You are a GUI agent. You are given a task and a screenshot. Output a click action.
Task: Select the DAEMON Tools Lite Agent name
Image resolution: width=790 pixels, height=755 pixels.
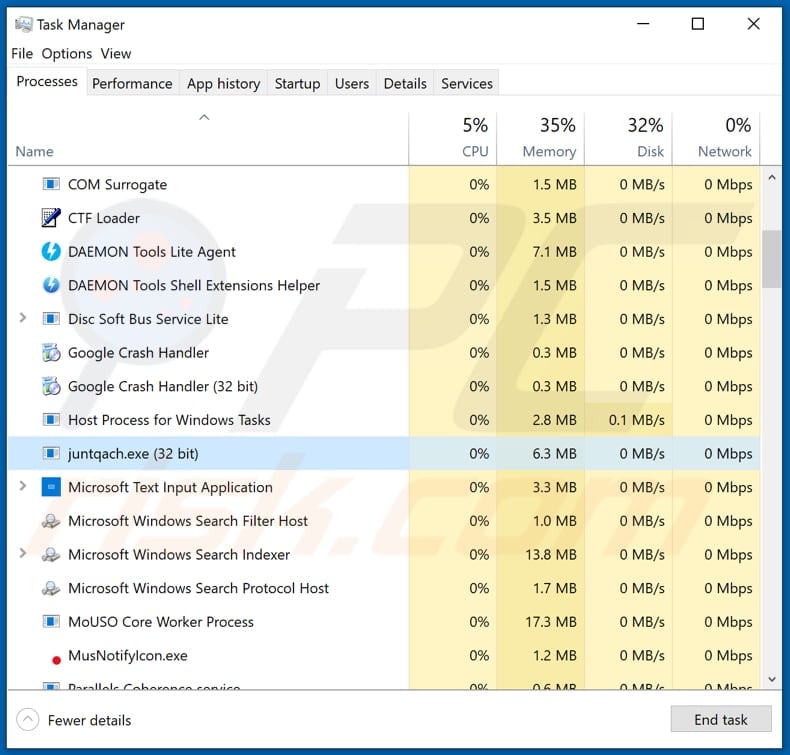click(x=152, y=252)
